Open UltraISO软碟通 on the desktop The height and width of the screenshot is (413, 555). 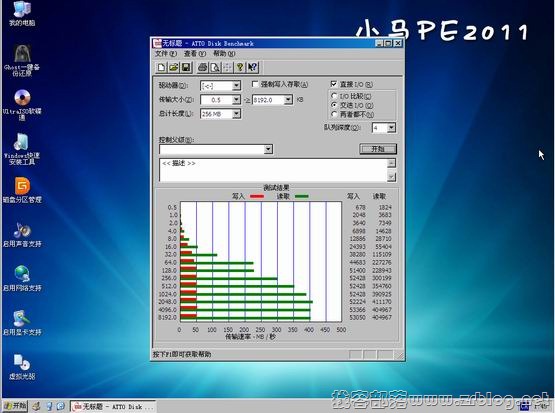(x=22, y=105)
